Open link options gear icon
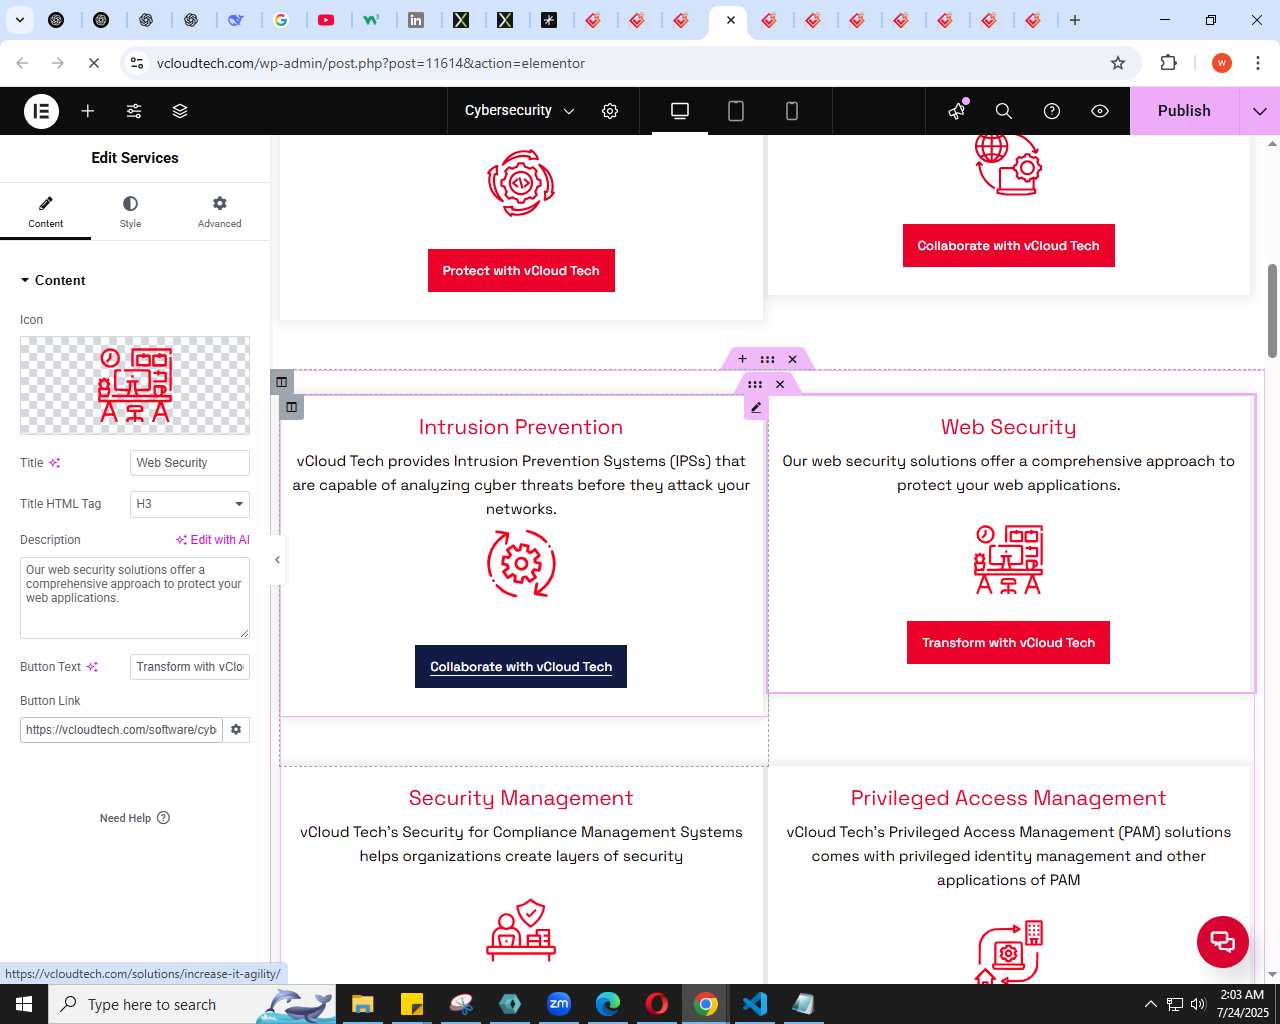 coord(236,730)
